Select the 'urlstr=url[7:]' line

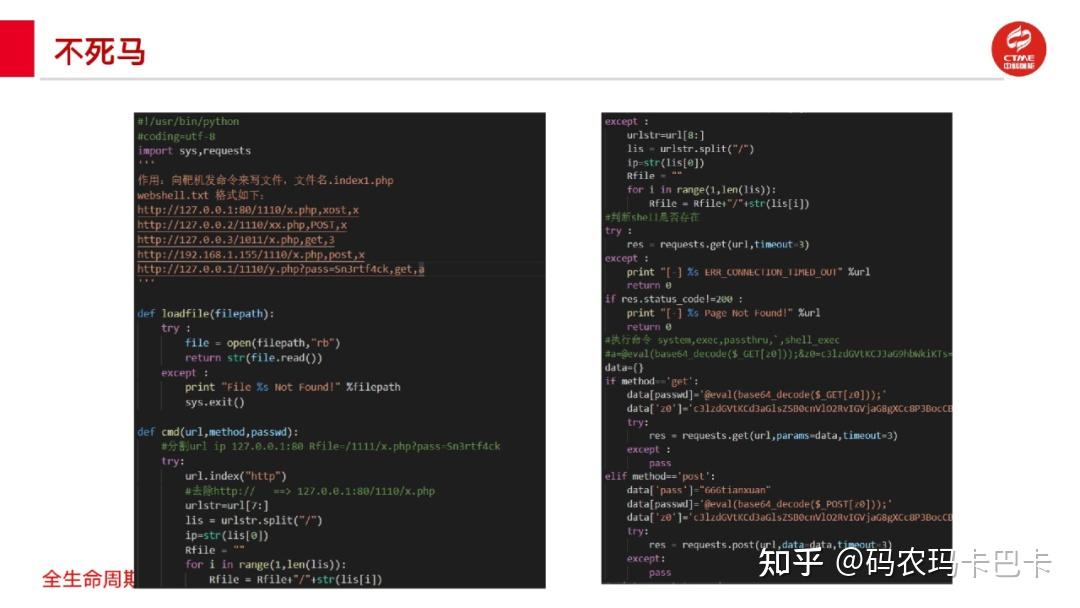[227, 505]
